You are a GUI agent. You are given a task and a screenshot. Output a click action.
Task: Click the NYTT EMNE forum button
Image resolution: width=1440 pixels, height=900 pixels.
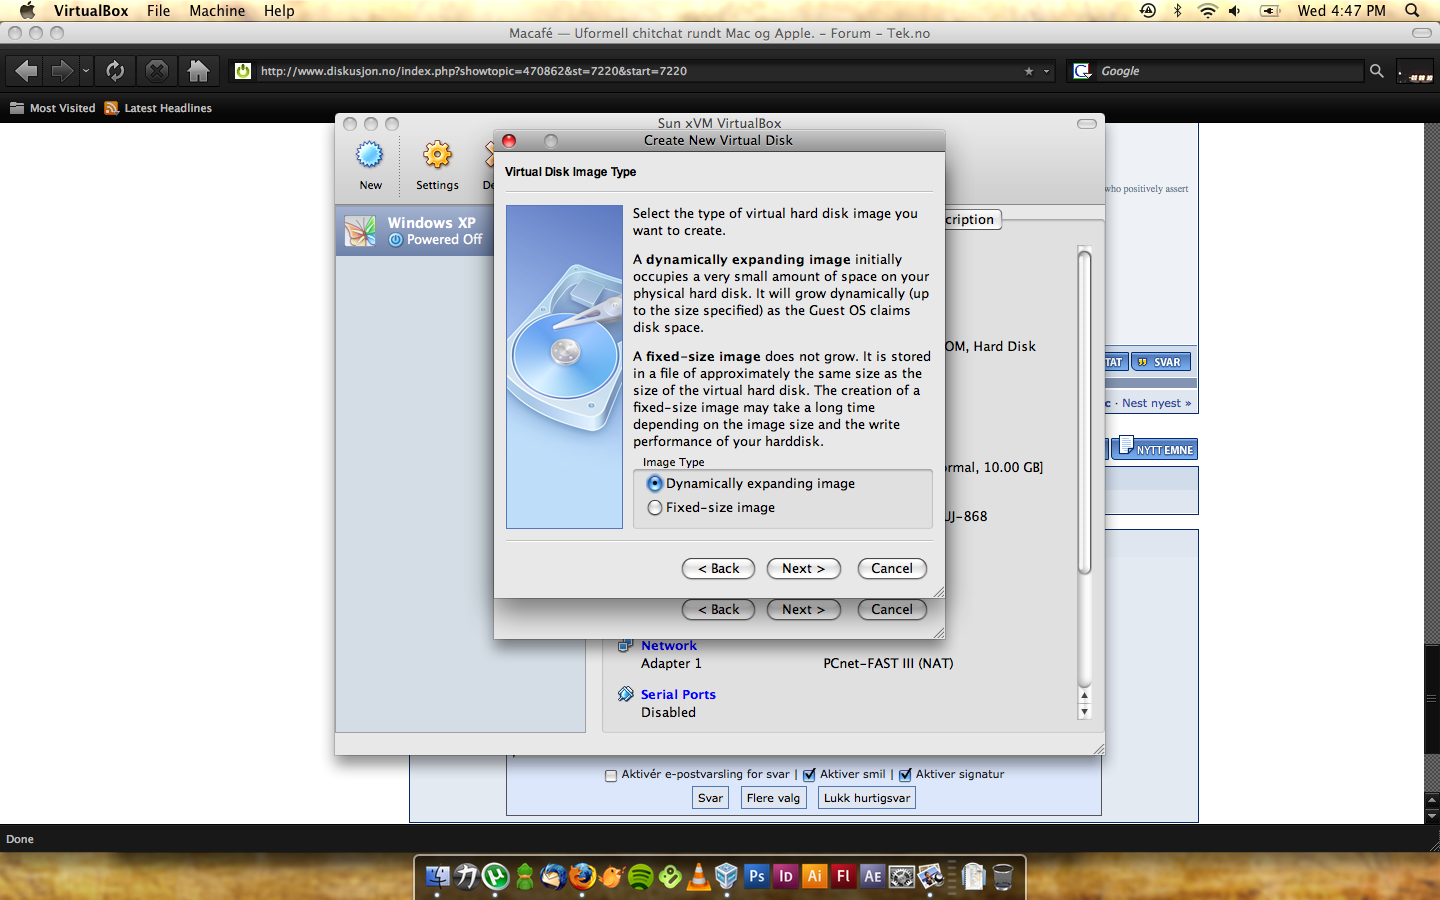pos(1156,449)
